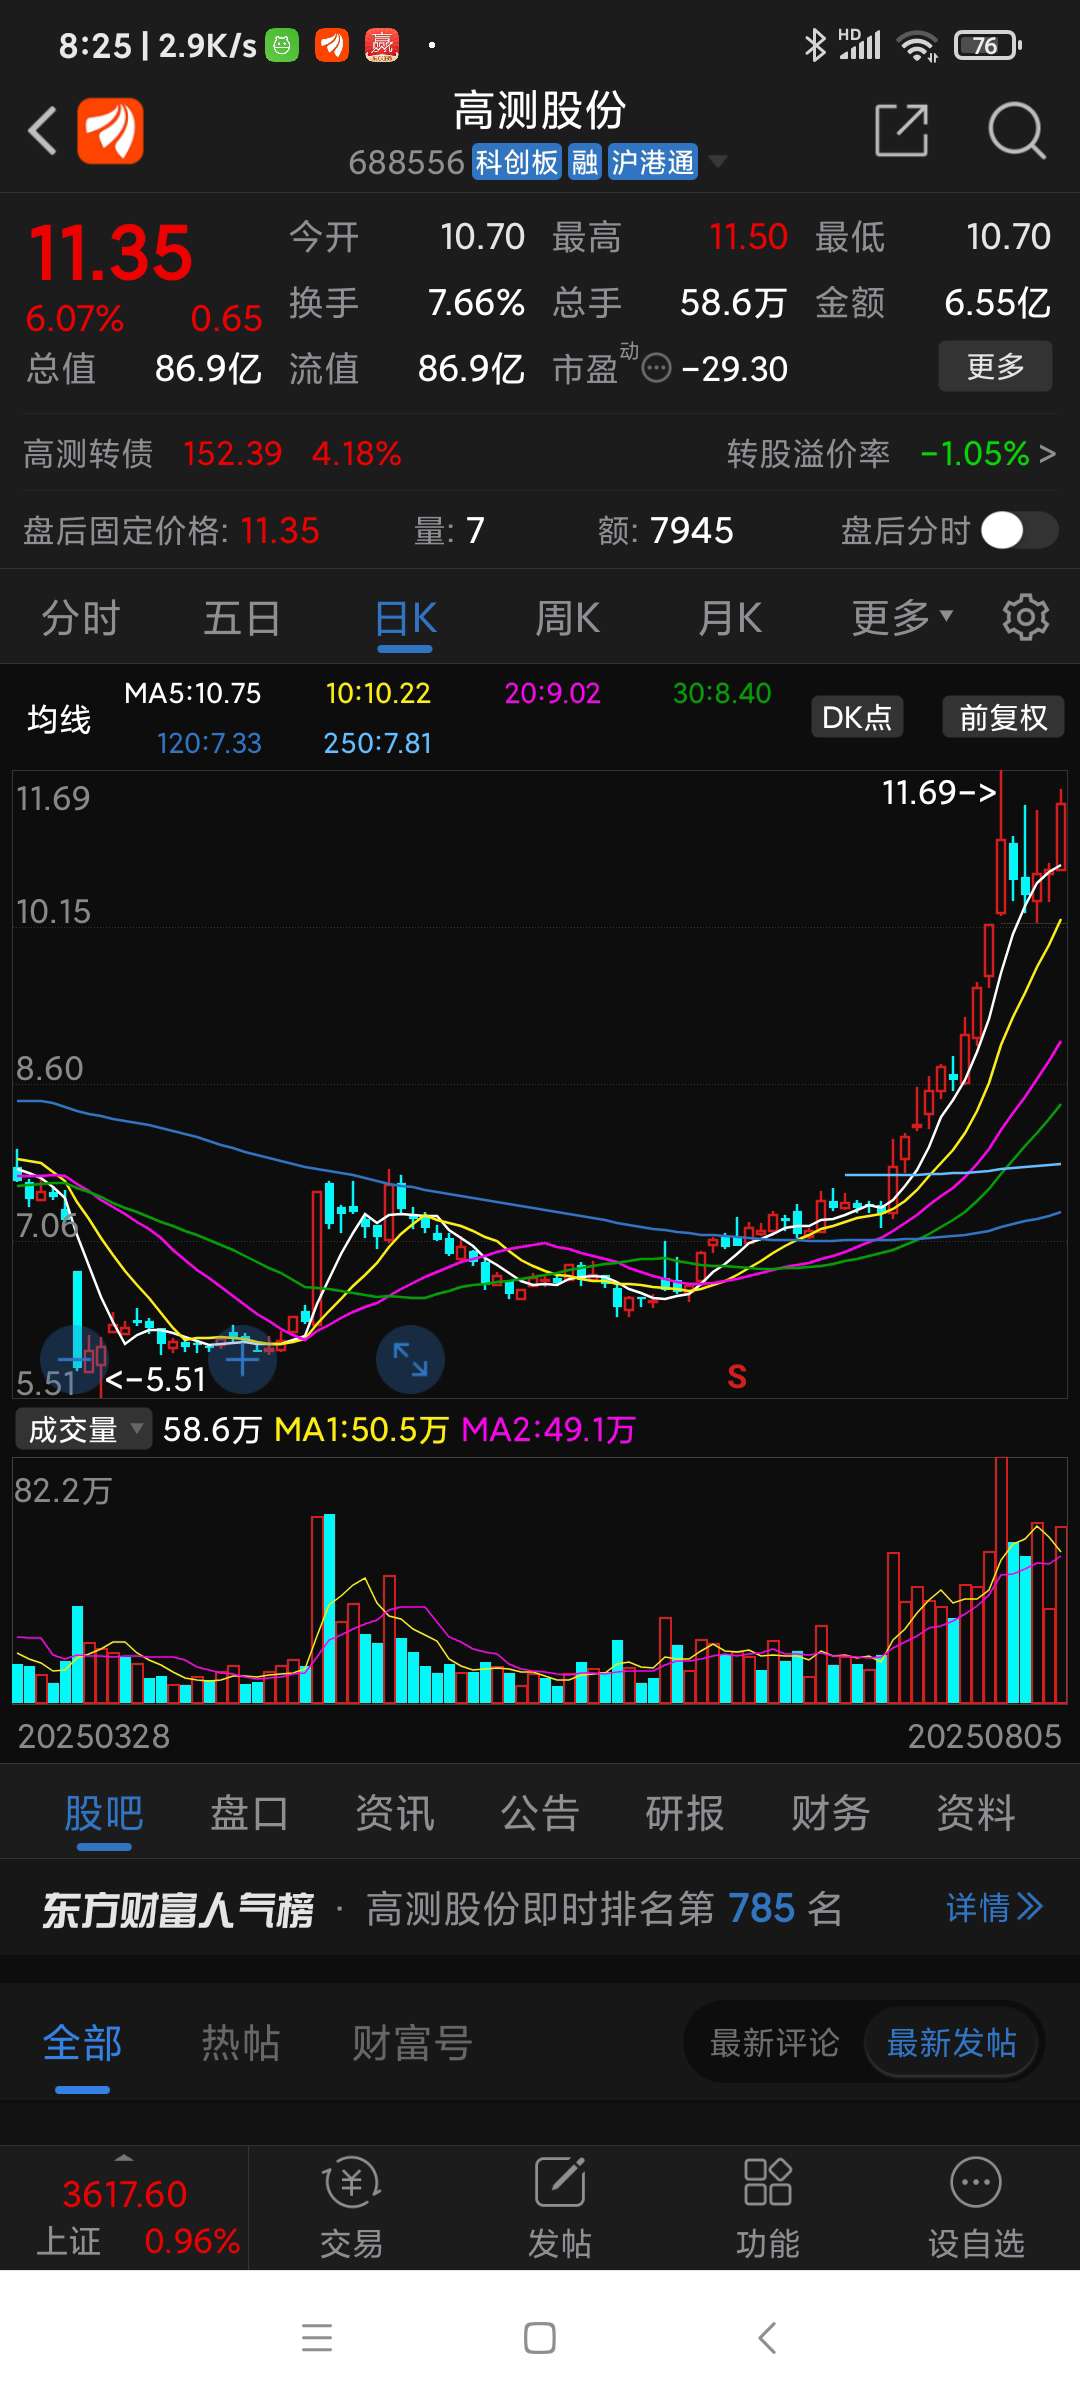
Task: Select the 热帖 posts filter
Action: pos(241,2043)
